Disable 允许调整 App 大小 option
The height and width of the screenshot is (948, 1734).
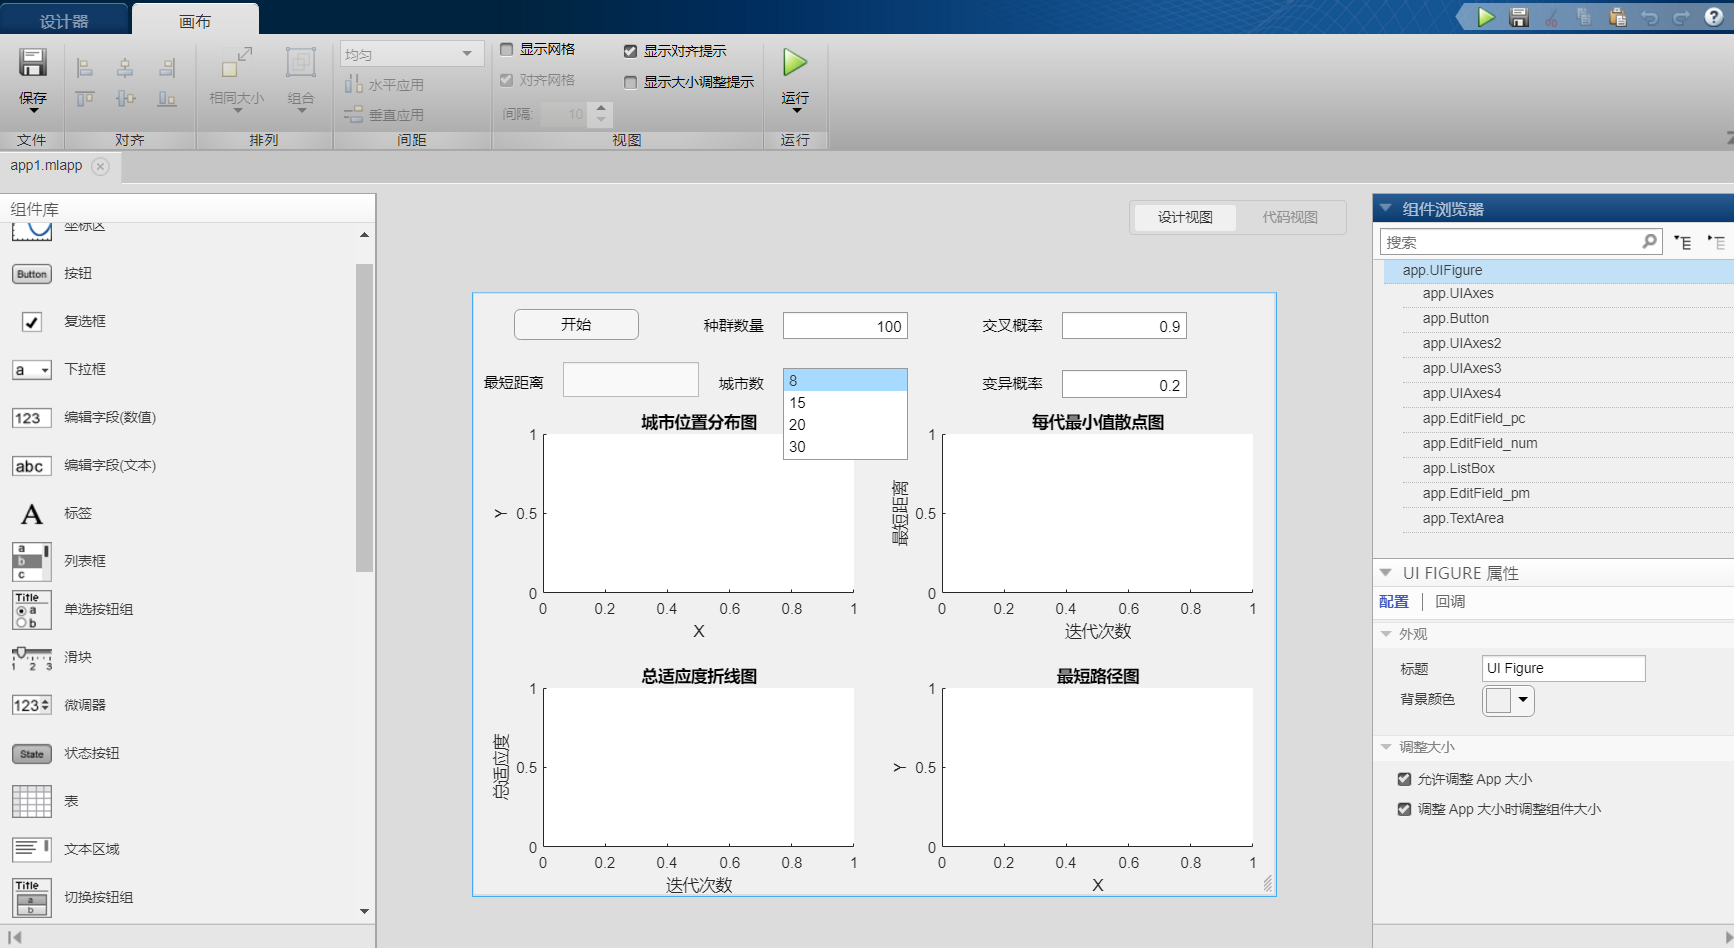pyautogui.click(x=1404, y=778)
